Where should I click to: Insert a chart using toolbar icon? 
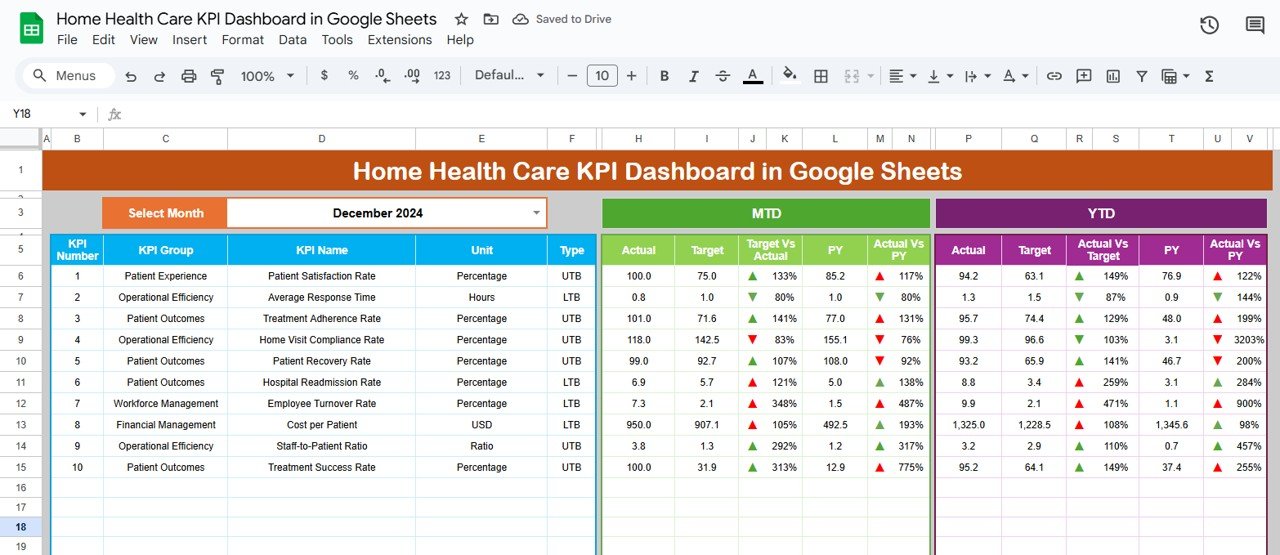click(x=1112, y=76)
